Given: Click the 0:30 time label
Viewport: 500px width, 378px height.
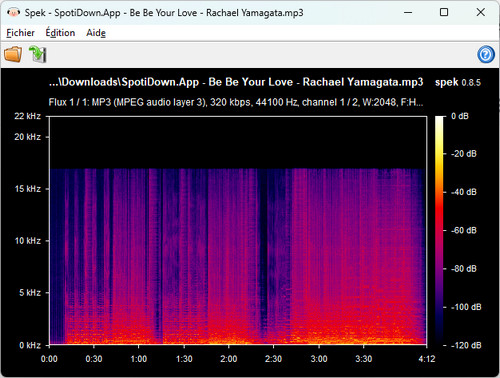Looking at the screenshot, I should pyautogui.click(x=94, y=359).
